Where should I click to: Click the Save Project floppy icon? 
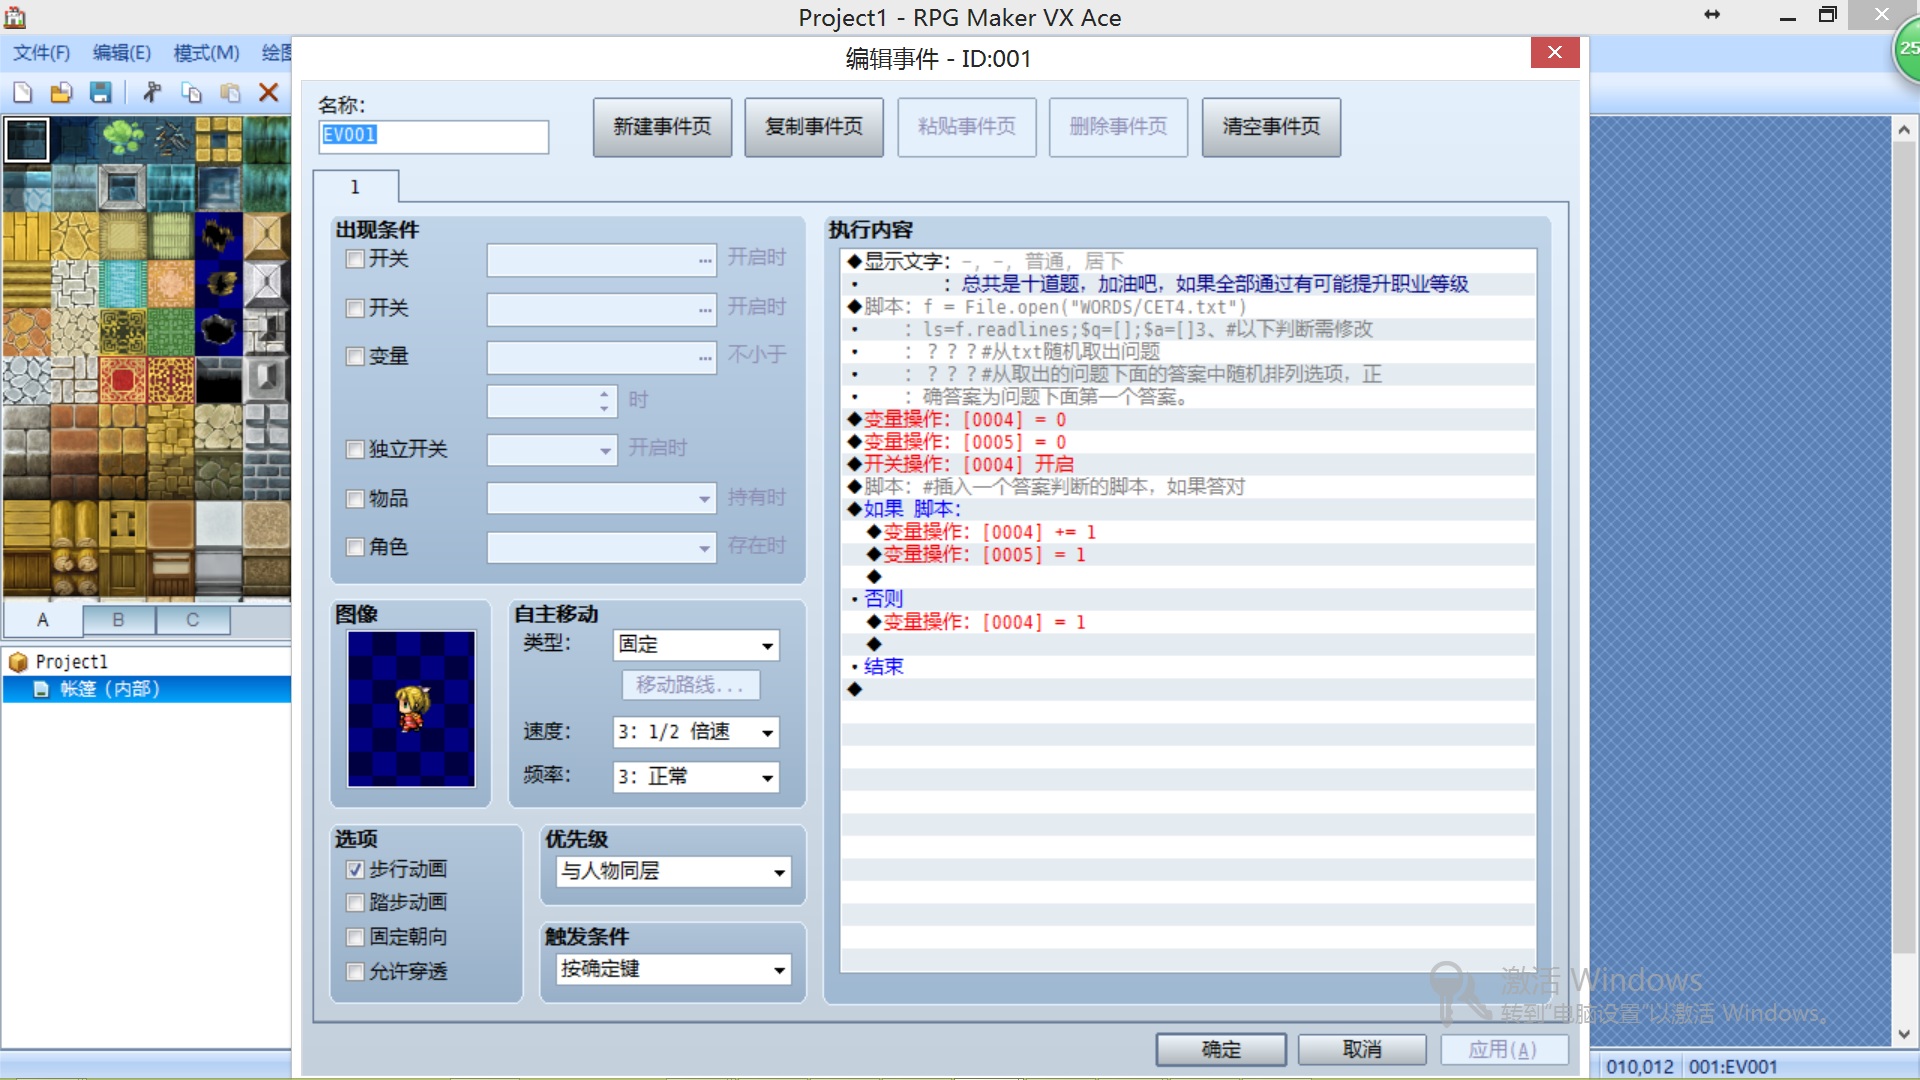pos(100,93)
